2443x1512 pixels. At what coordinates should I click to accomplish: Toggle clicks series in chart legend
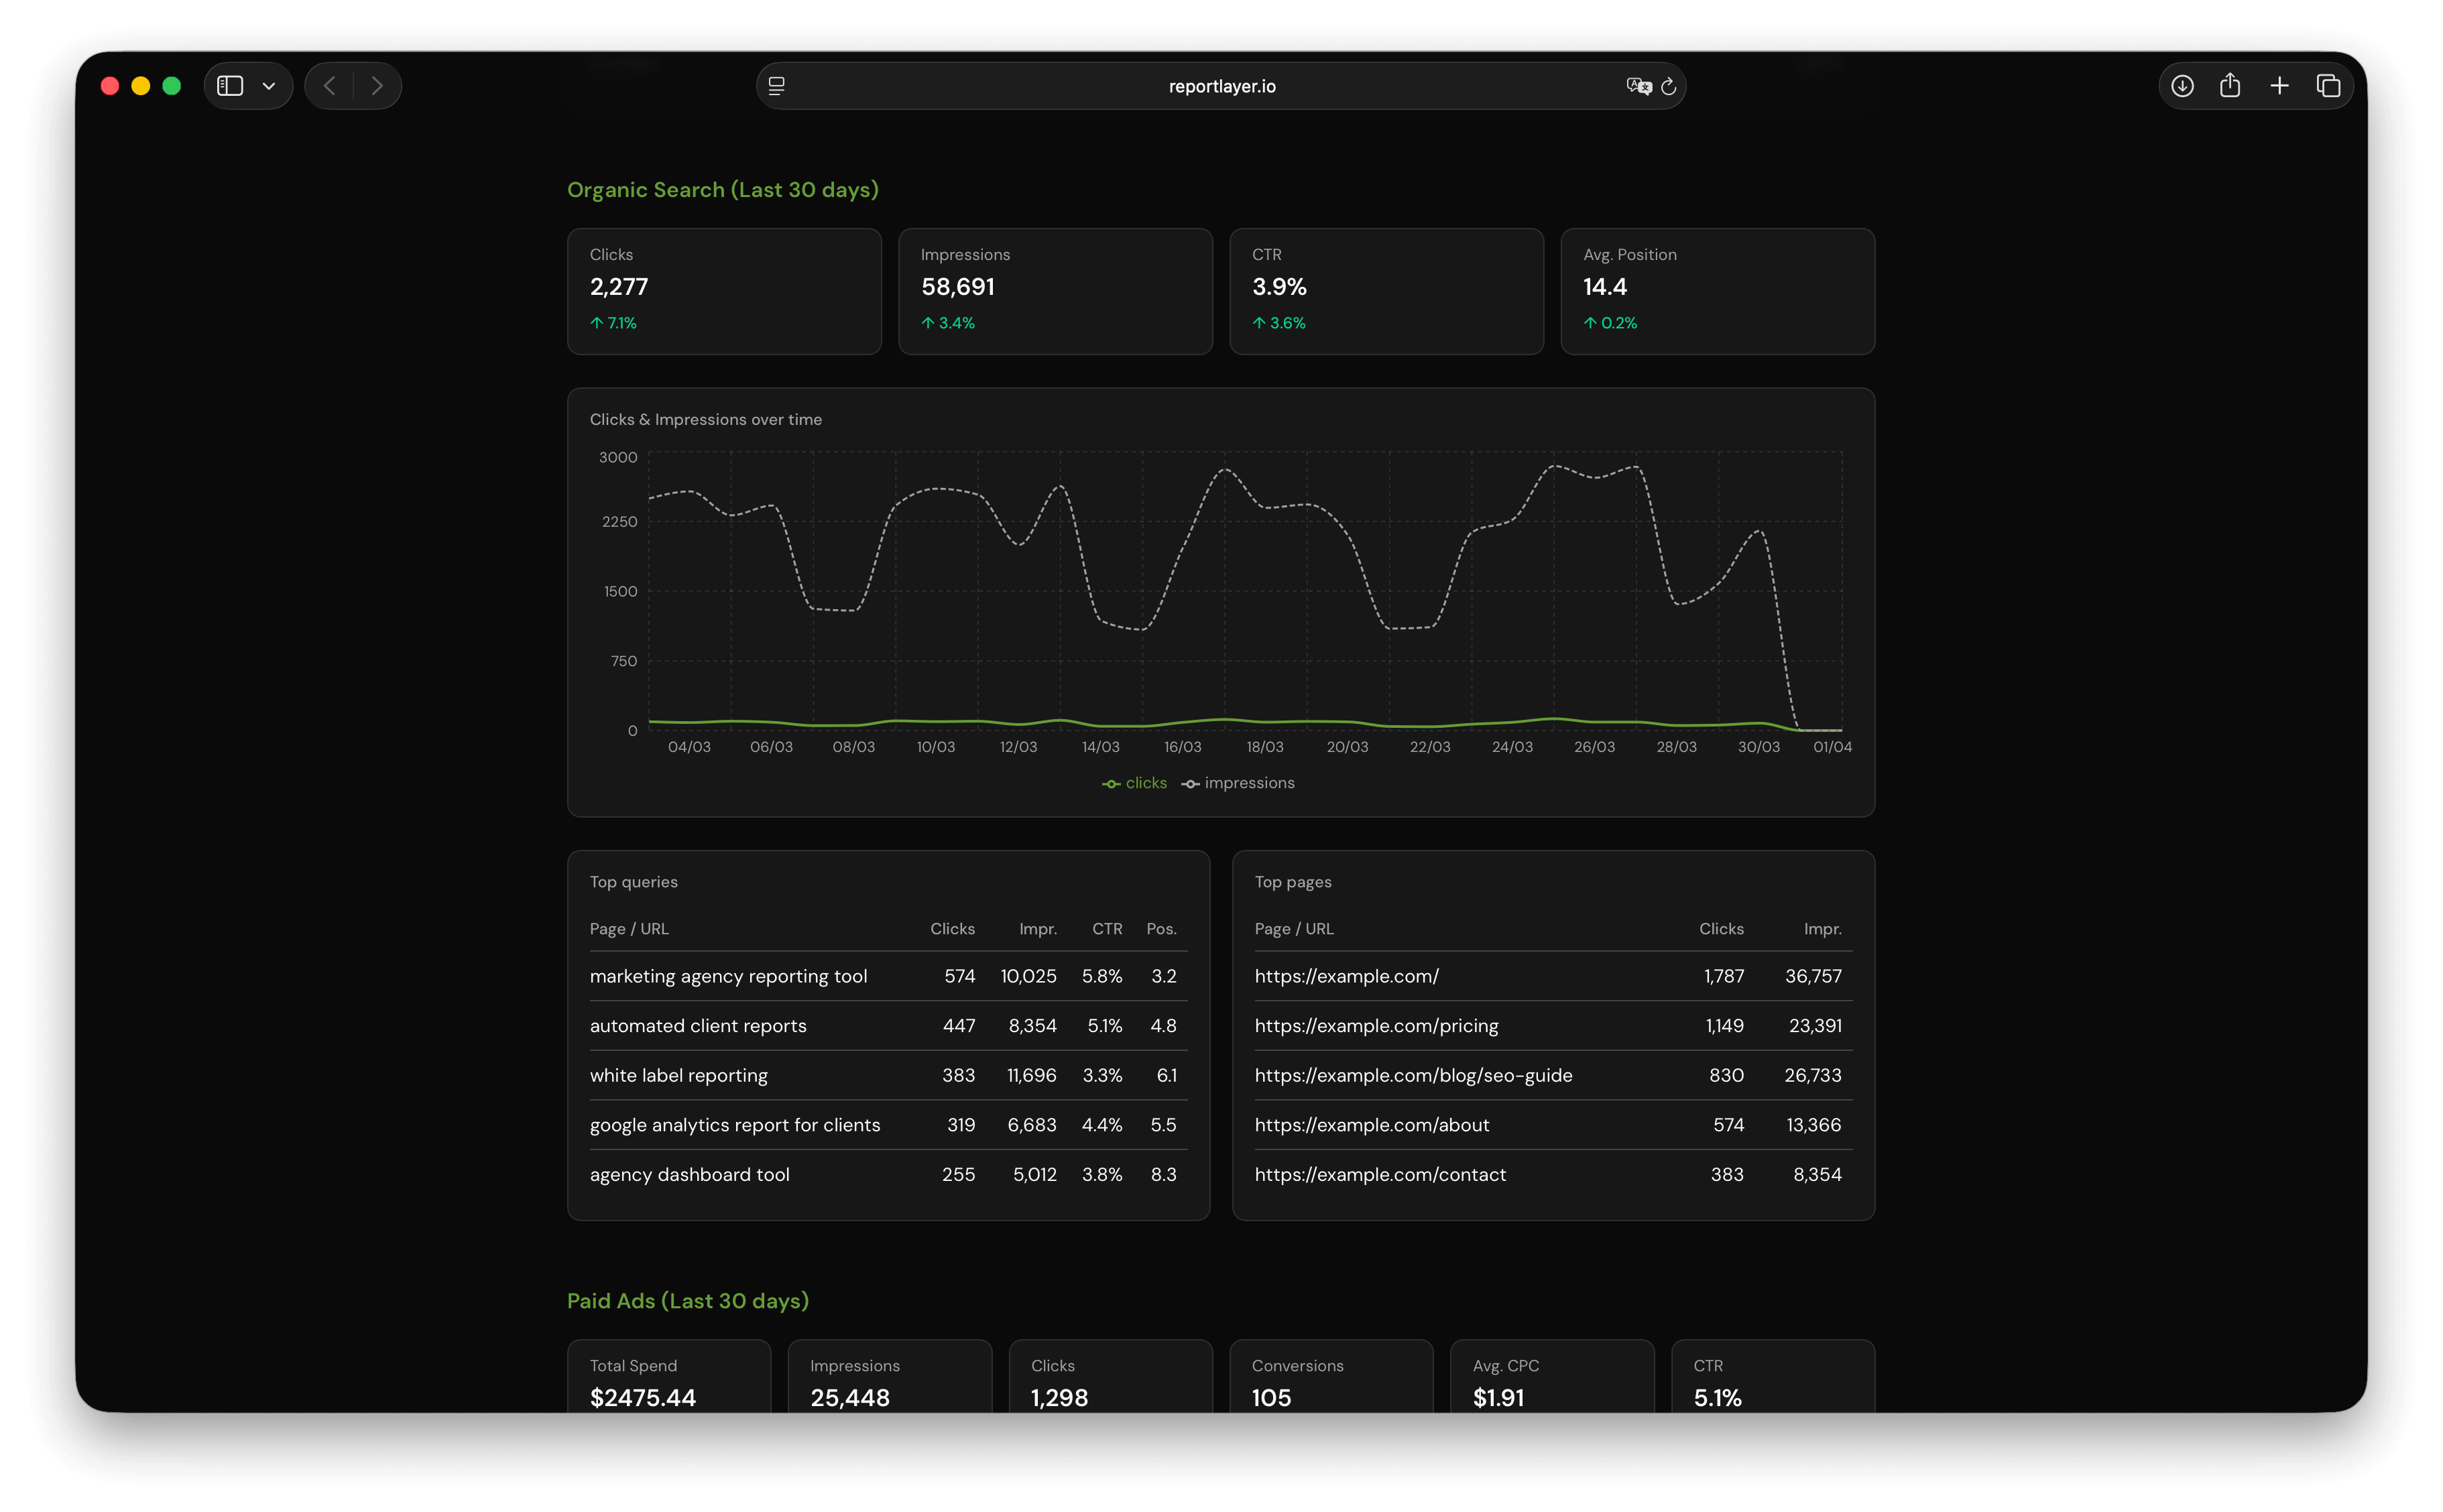point(1134,783)
